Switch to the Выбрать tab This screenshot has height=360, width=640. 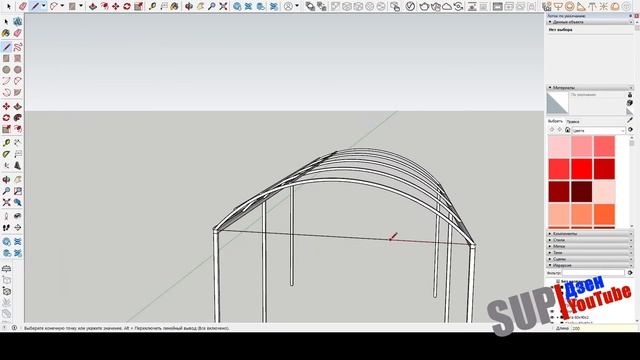tap(555, 121)
